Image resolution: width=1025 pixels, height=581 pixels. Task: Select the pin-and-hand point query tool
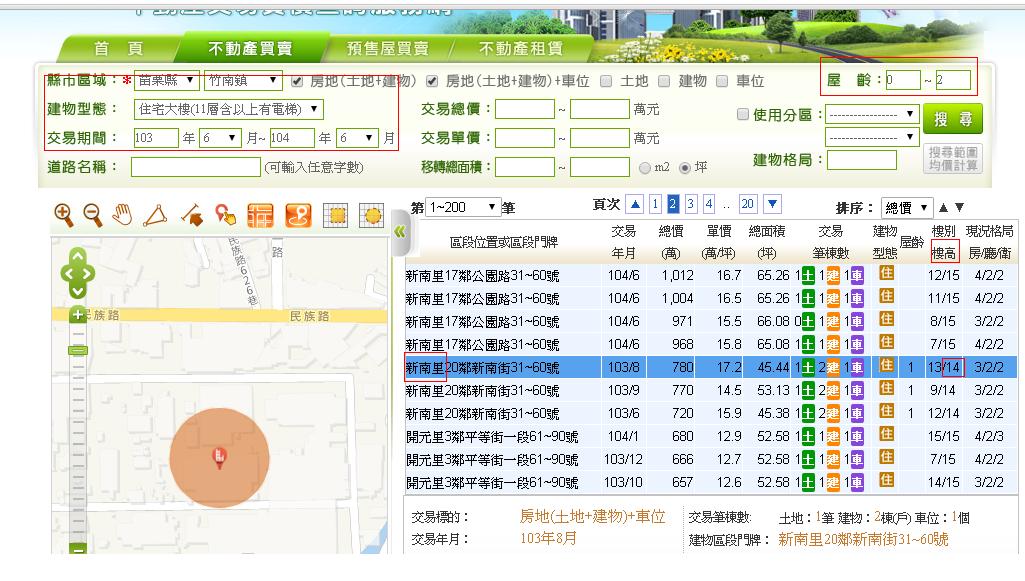[226, 215]
